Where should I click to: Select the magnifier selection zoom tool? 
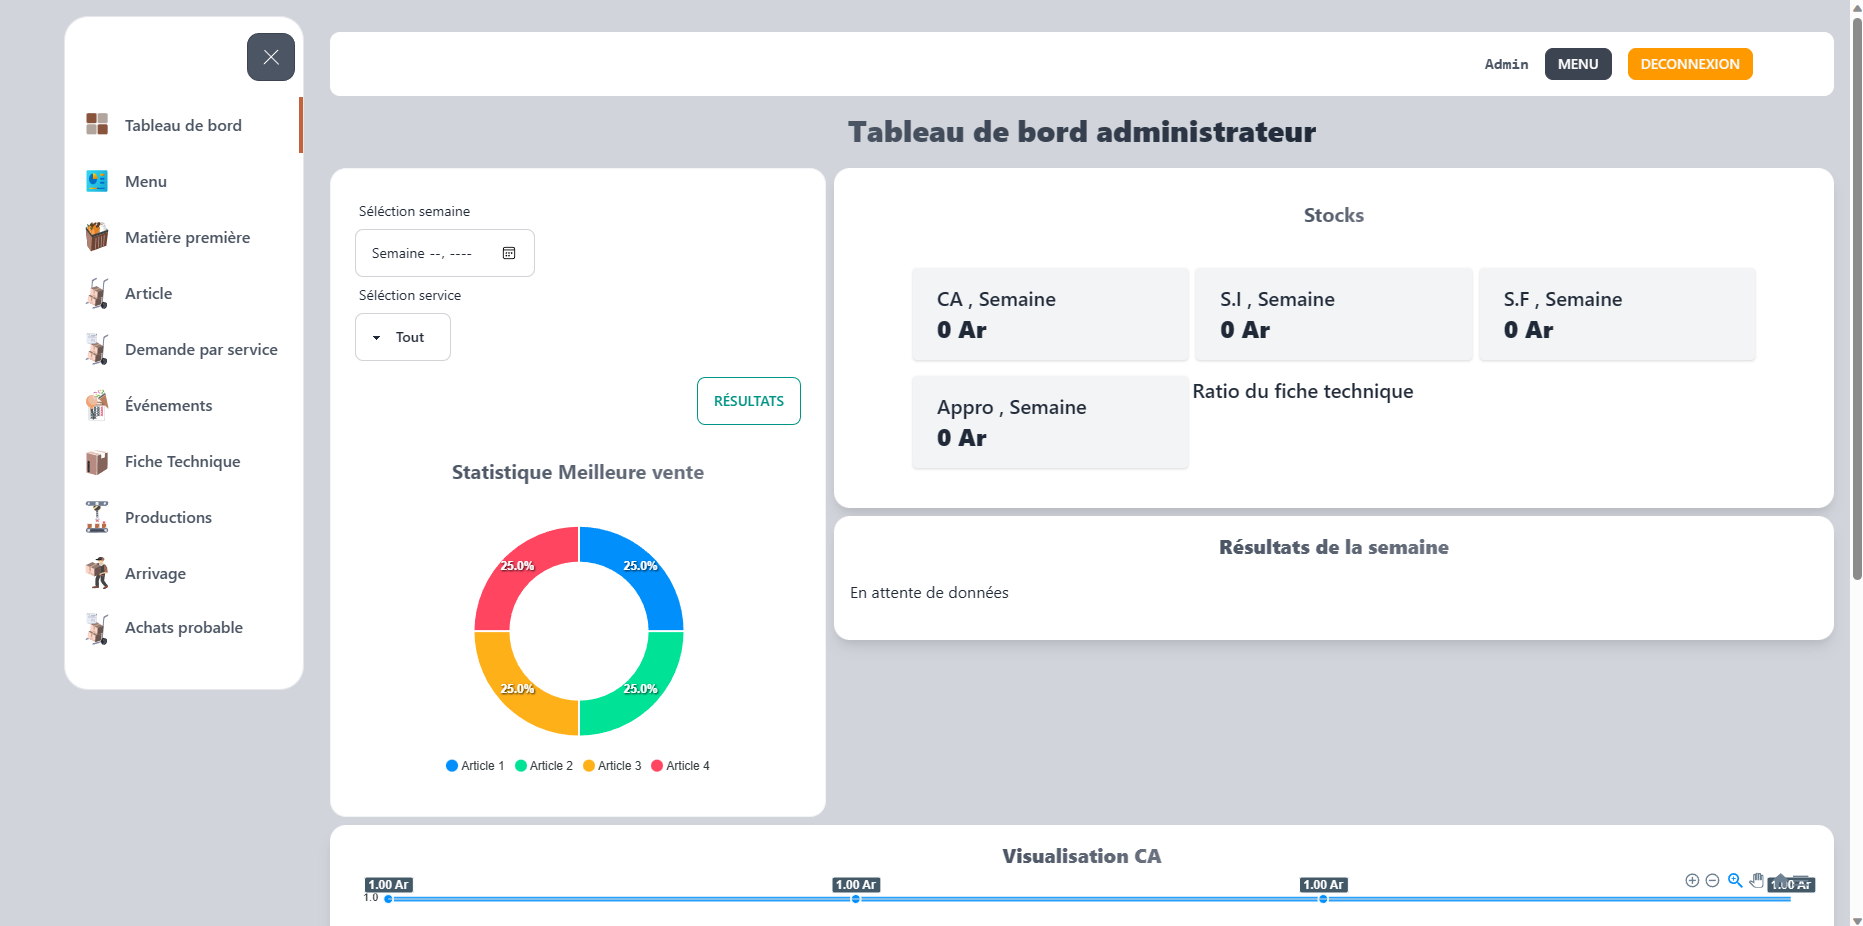[x=1735, y=880]
